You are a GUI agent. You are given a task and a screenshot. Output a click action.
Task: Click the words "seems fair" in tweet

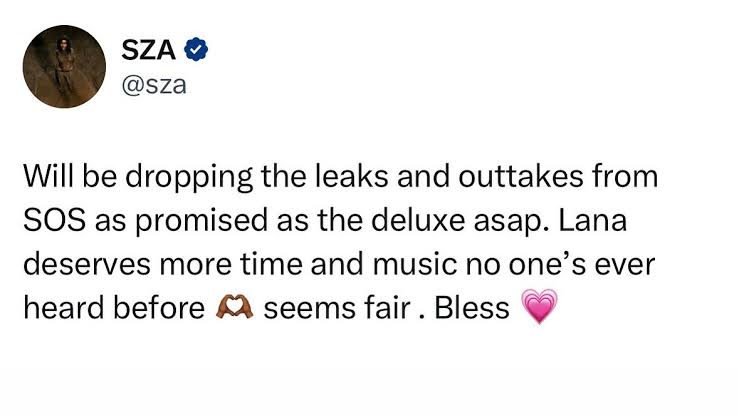[x=337, y=308]
